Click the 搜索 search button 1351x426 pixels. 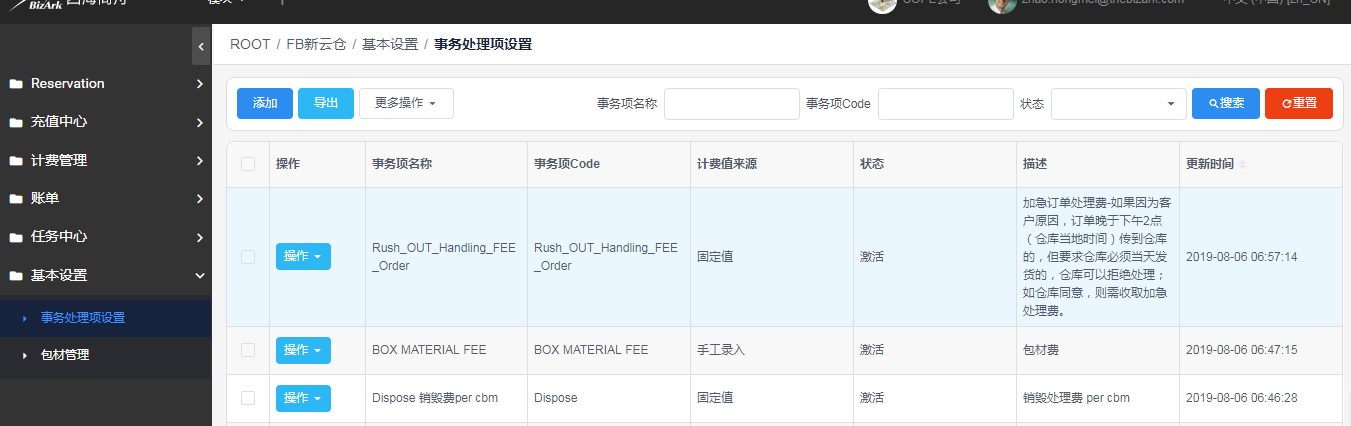(x=1226, y=103)
